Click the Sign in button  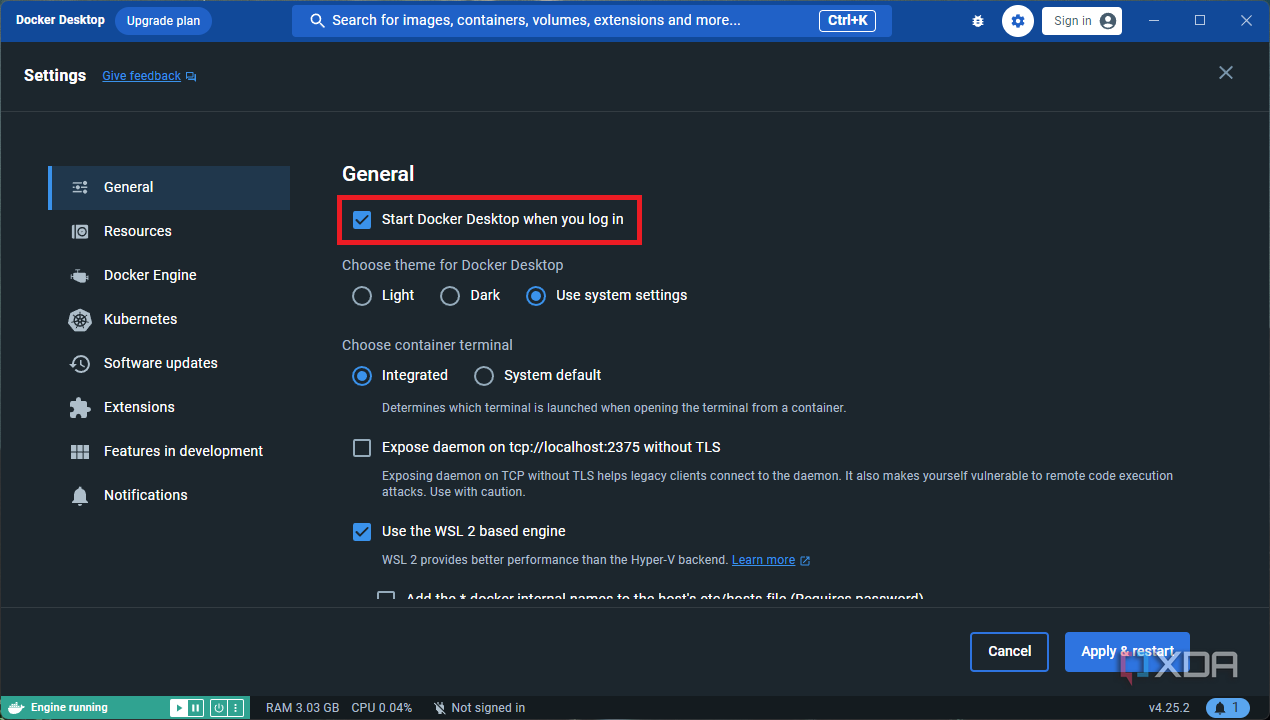coord(1082,21)
